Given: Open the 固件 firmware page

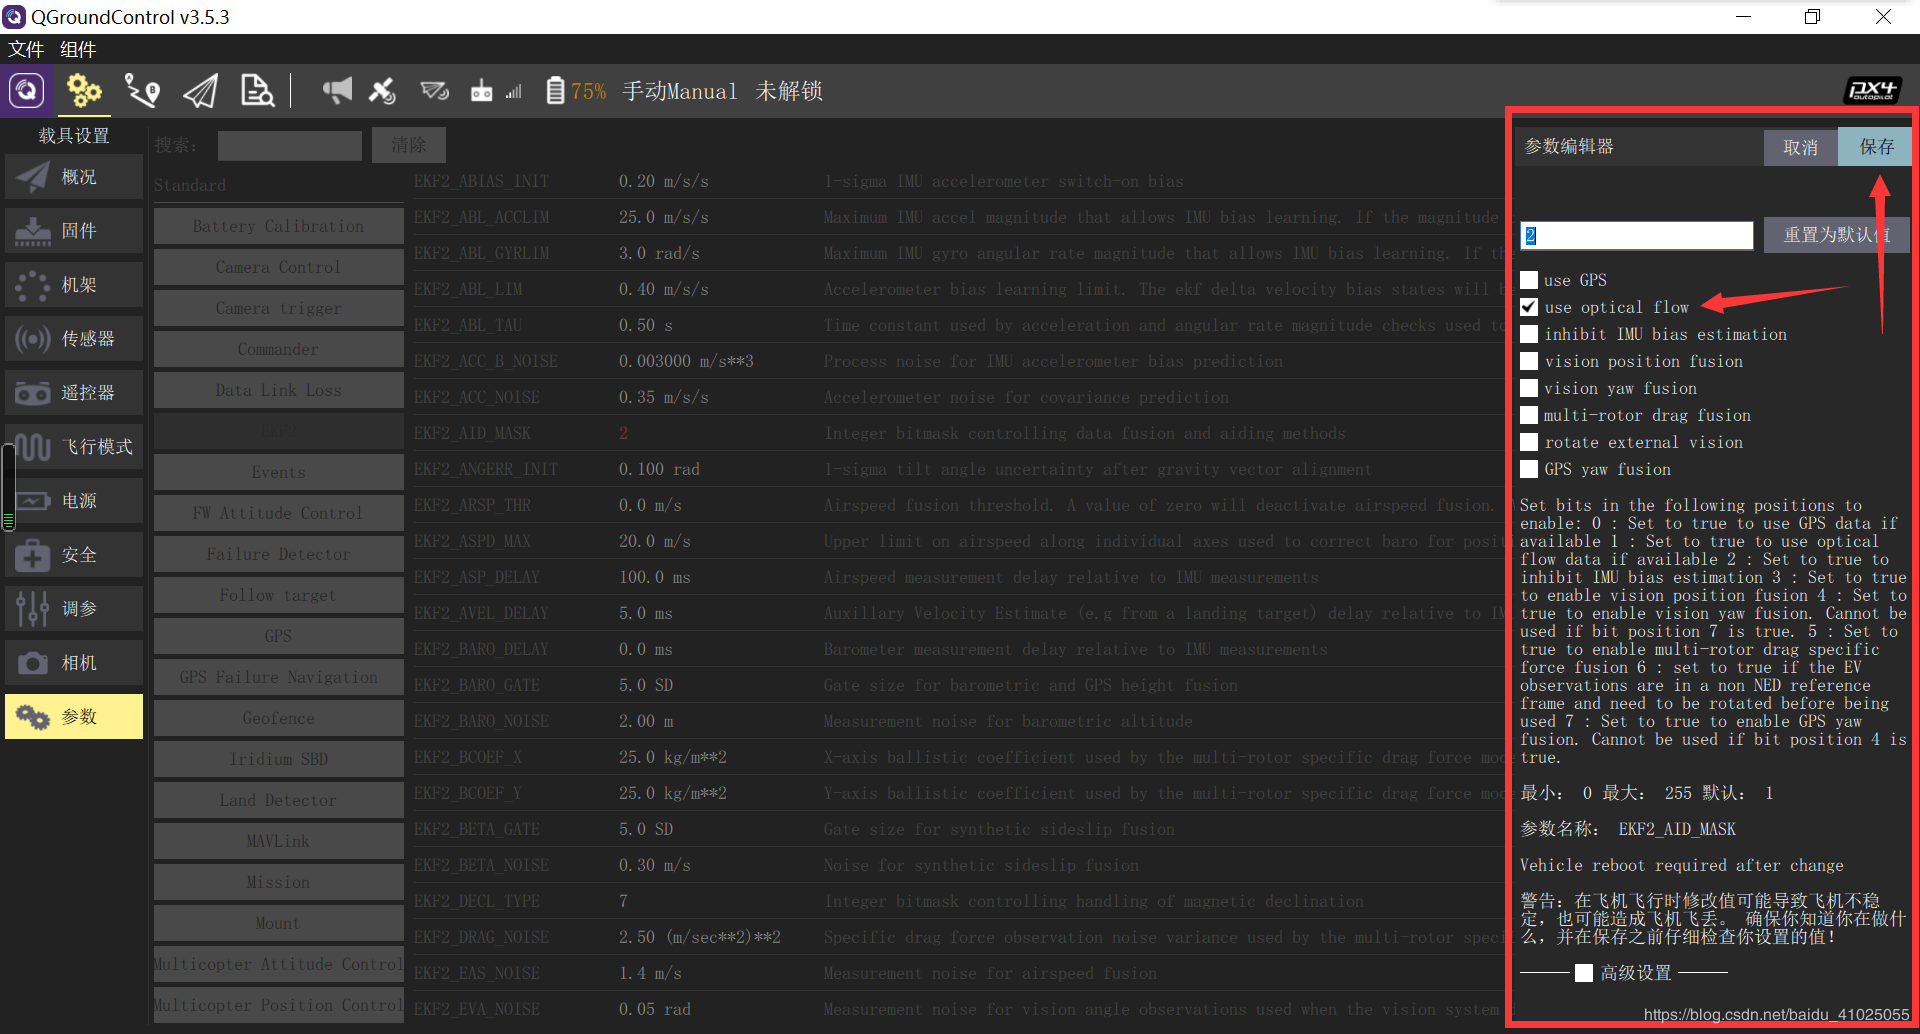Looking at the screenshot, I should pos(74,231).
